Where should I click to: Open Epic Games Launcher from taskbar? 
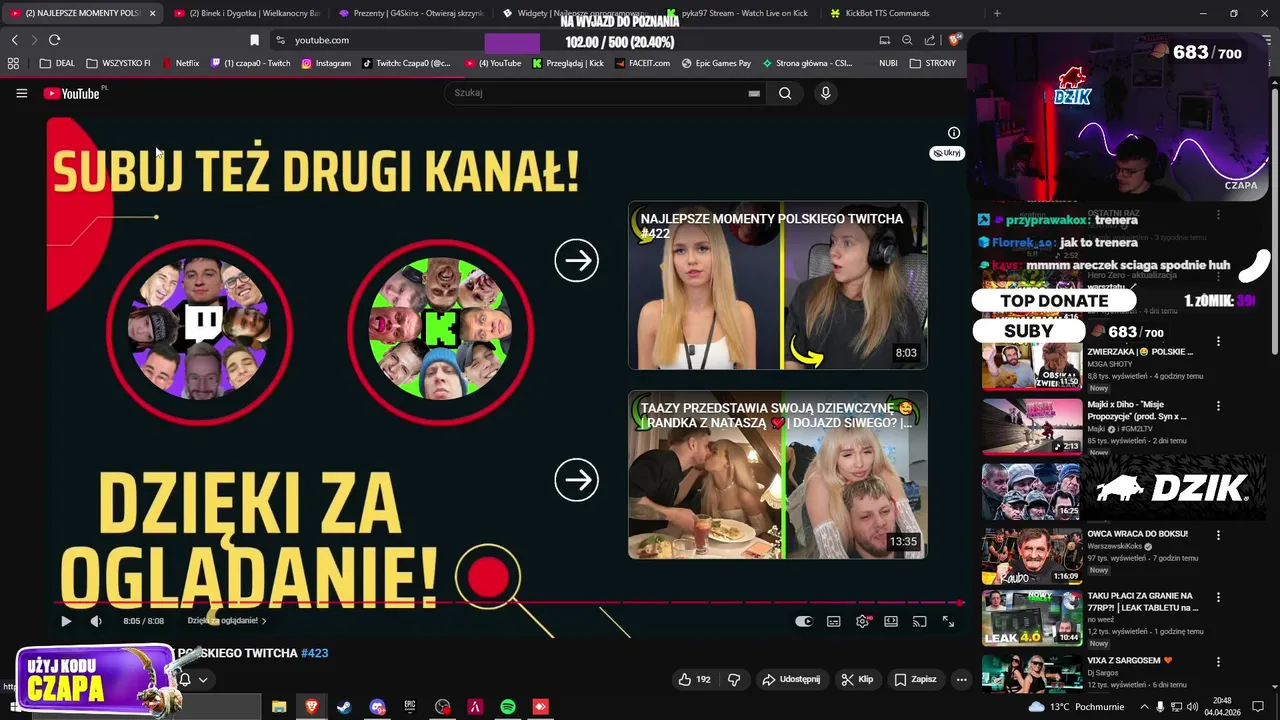click(x=410, y=707)
